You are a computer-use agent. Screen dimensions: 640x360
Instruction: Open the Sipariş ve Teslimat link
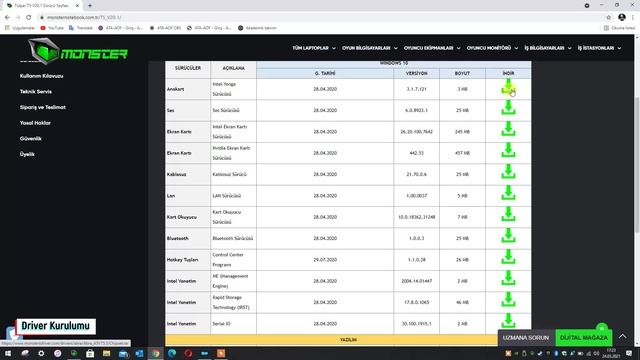pyautogui.click(x=42, y=107)
